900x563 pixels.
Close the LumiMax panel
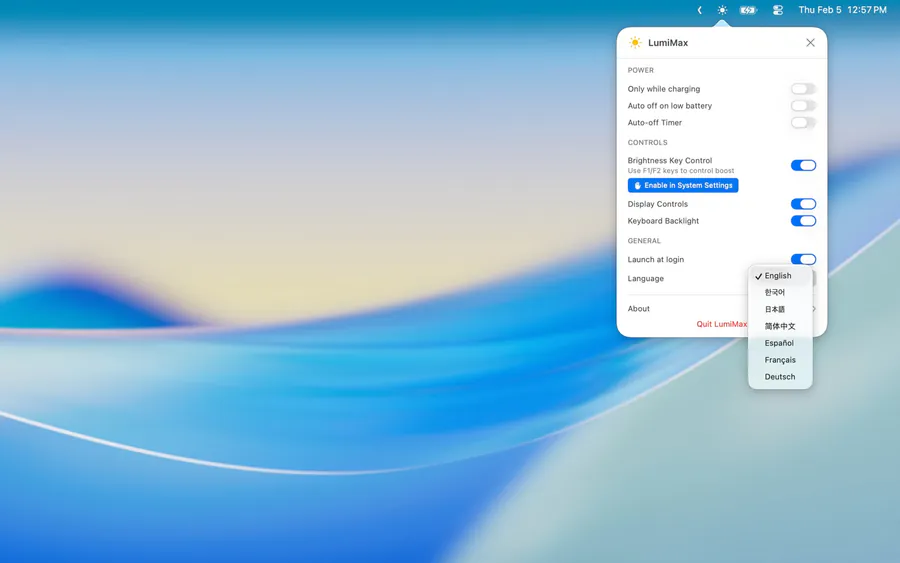(810, 42)
